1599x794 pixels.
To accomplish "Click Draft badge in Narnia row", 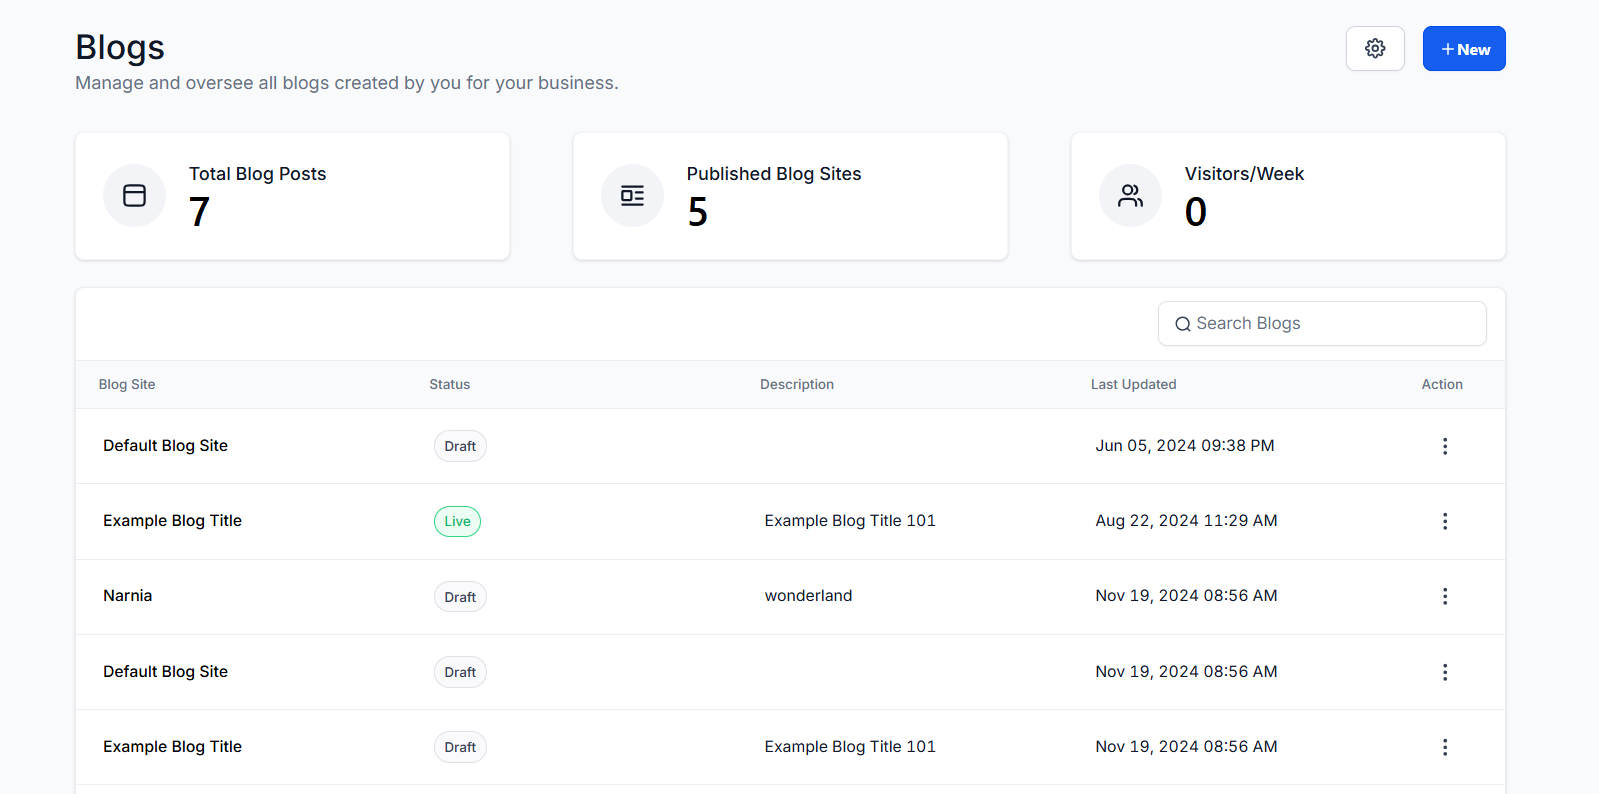I will point(460,597).
